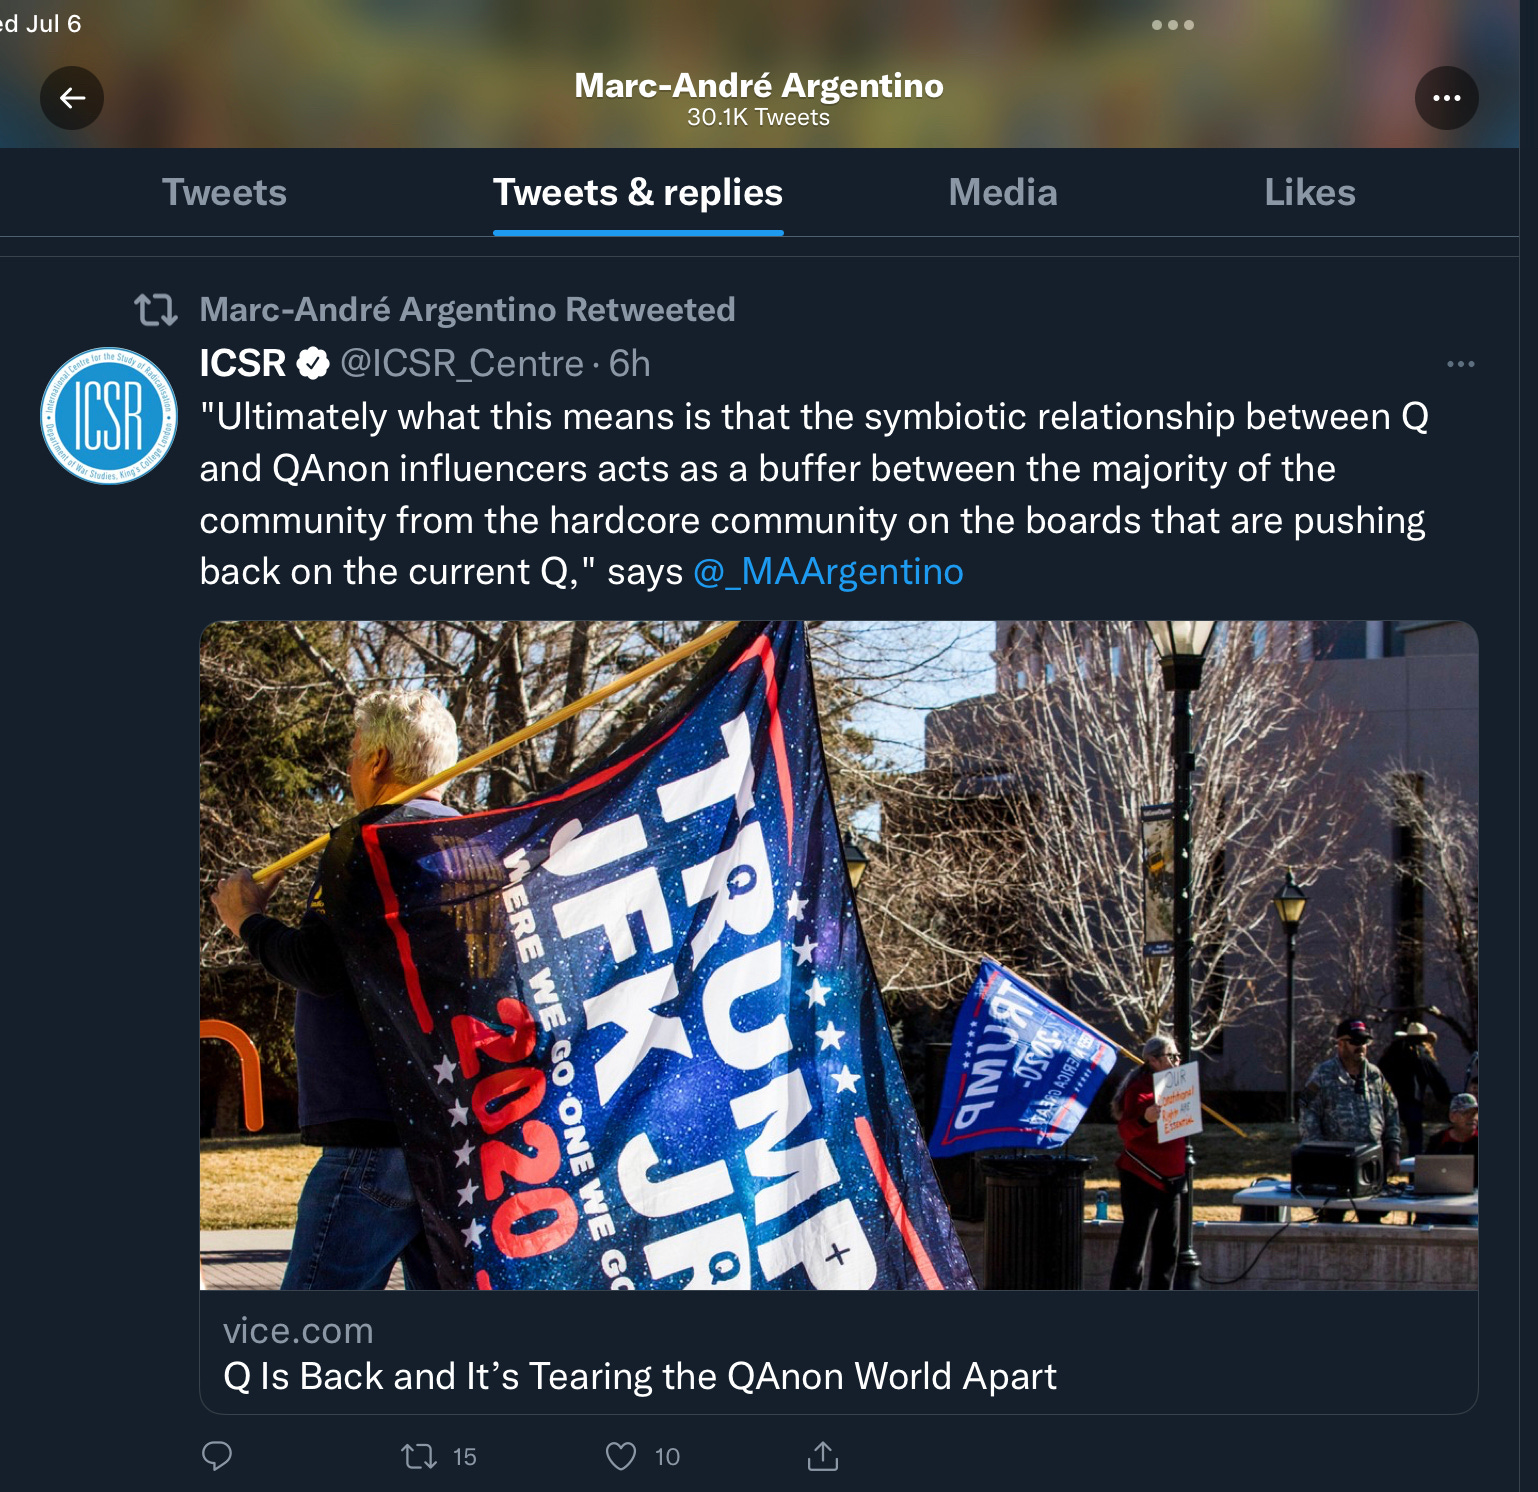The height and width of the screenshot is (1492, 1538).
Task: Open the @_MAArgentino mention link
Action: [x=828, y=572]
